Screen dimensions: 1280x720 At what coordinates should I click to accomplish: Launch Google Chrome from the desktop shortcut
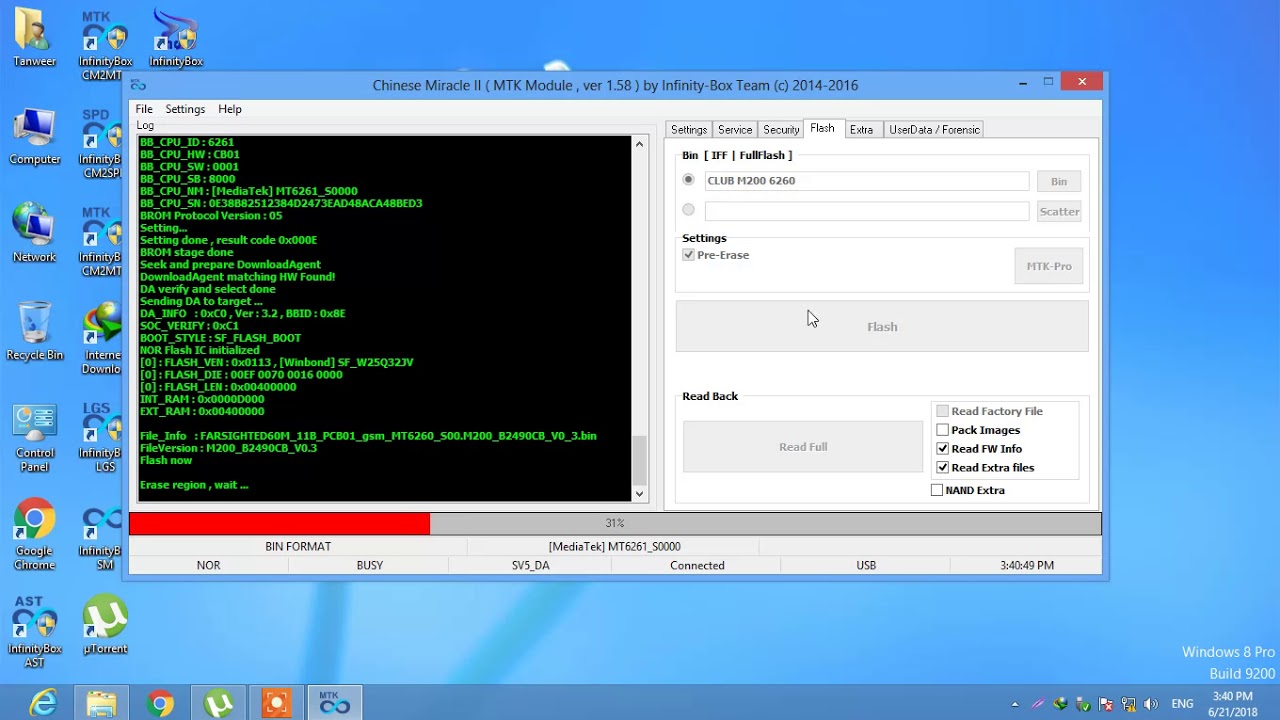coord(34,535)
